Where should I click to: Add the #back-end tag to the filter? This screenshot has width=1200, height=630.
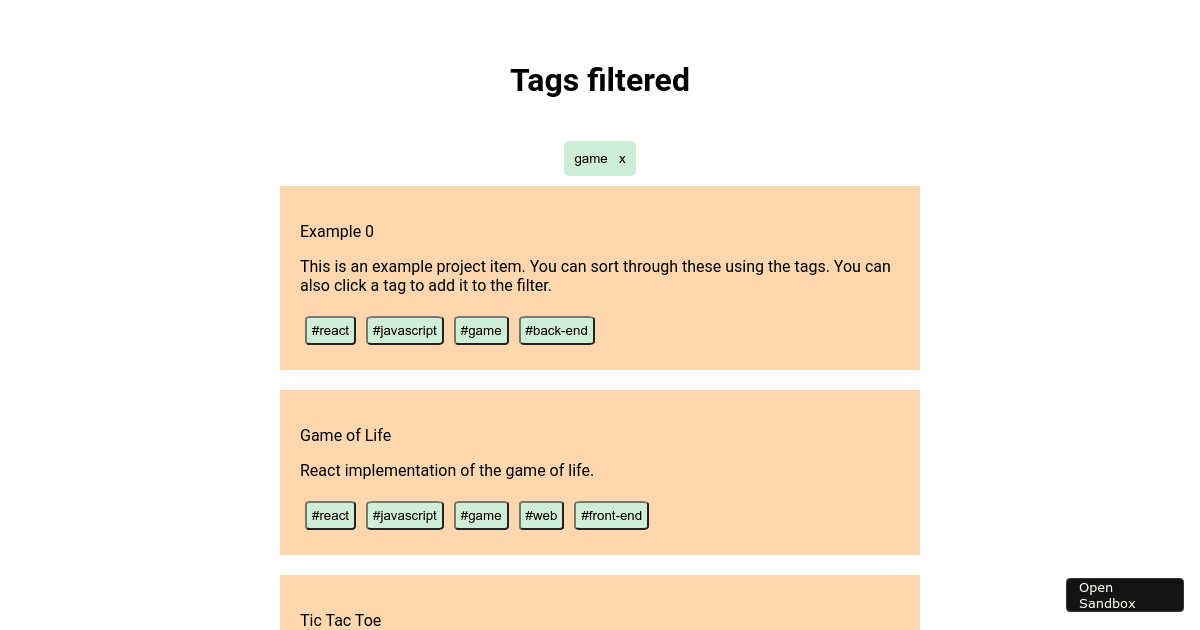click(556, 330)
